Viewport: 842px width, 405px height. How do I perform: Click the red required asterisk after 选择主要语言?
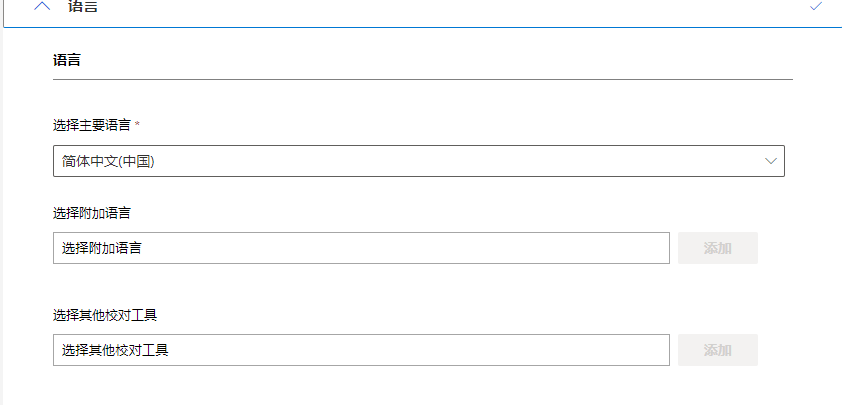[x=137, y=124]
